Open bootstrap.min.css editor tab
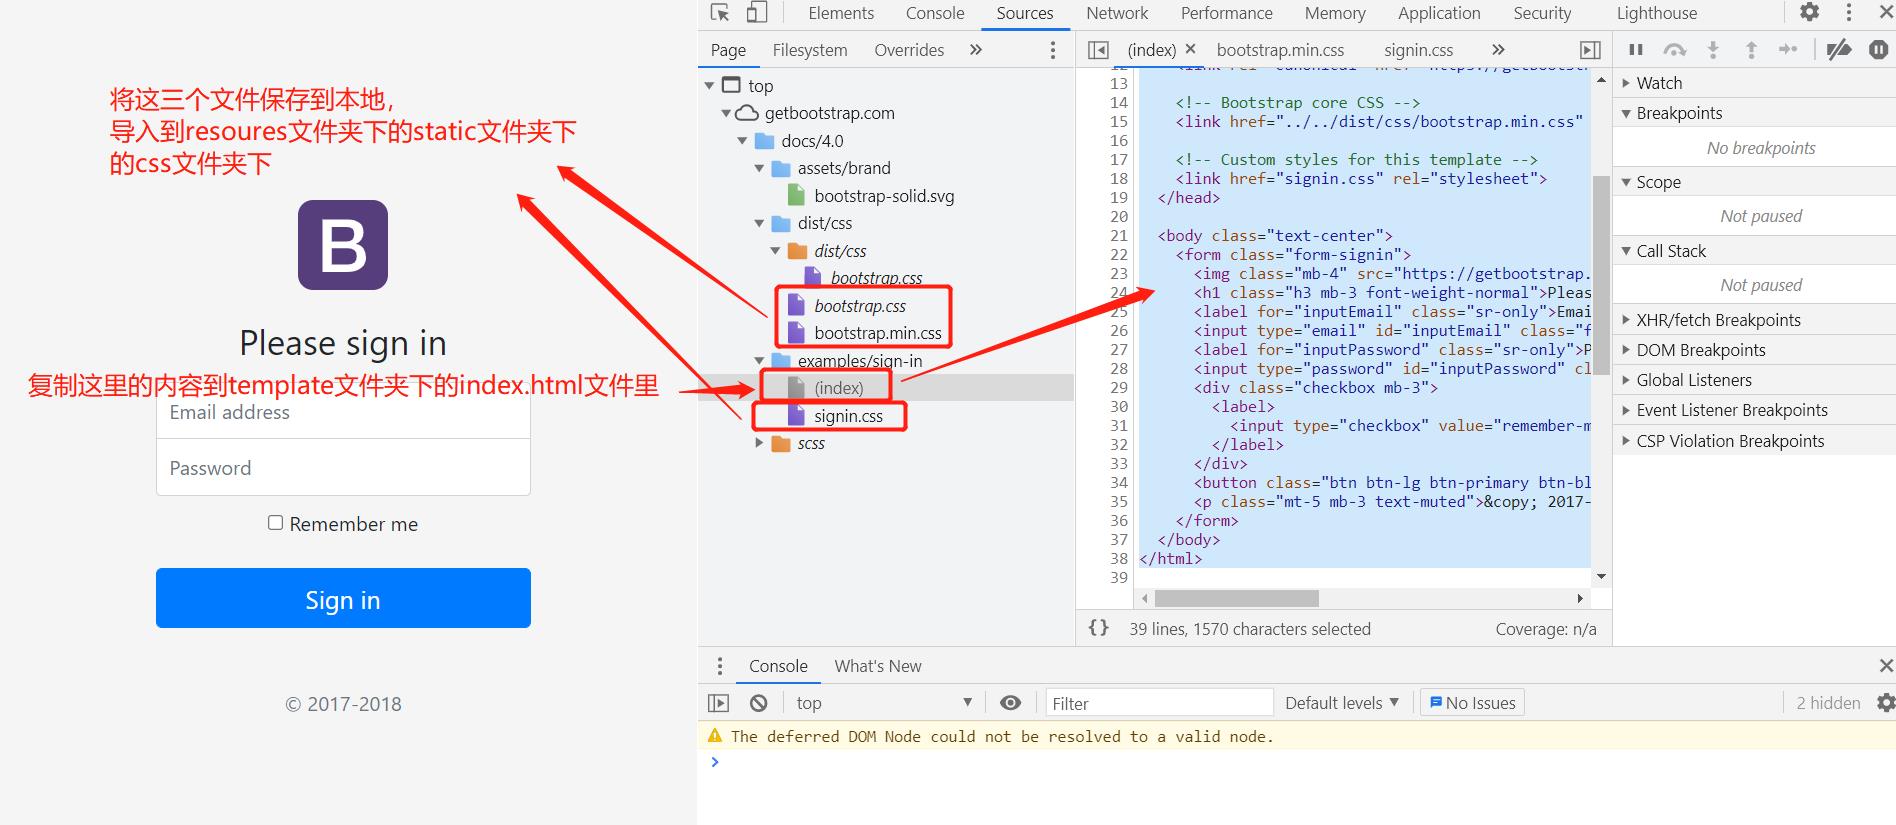Viewport: 1896px width, 825px height. click(x=1280, y=50)
